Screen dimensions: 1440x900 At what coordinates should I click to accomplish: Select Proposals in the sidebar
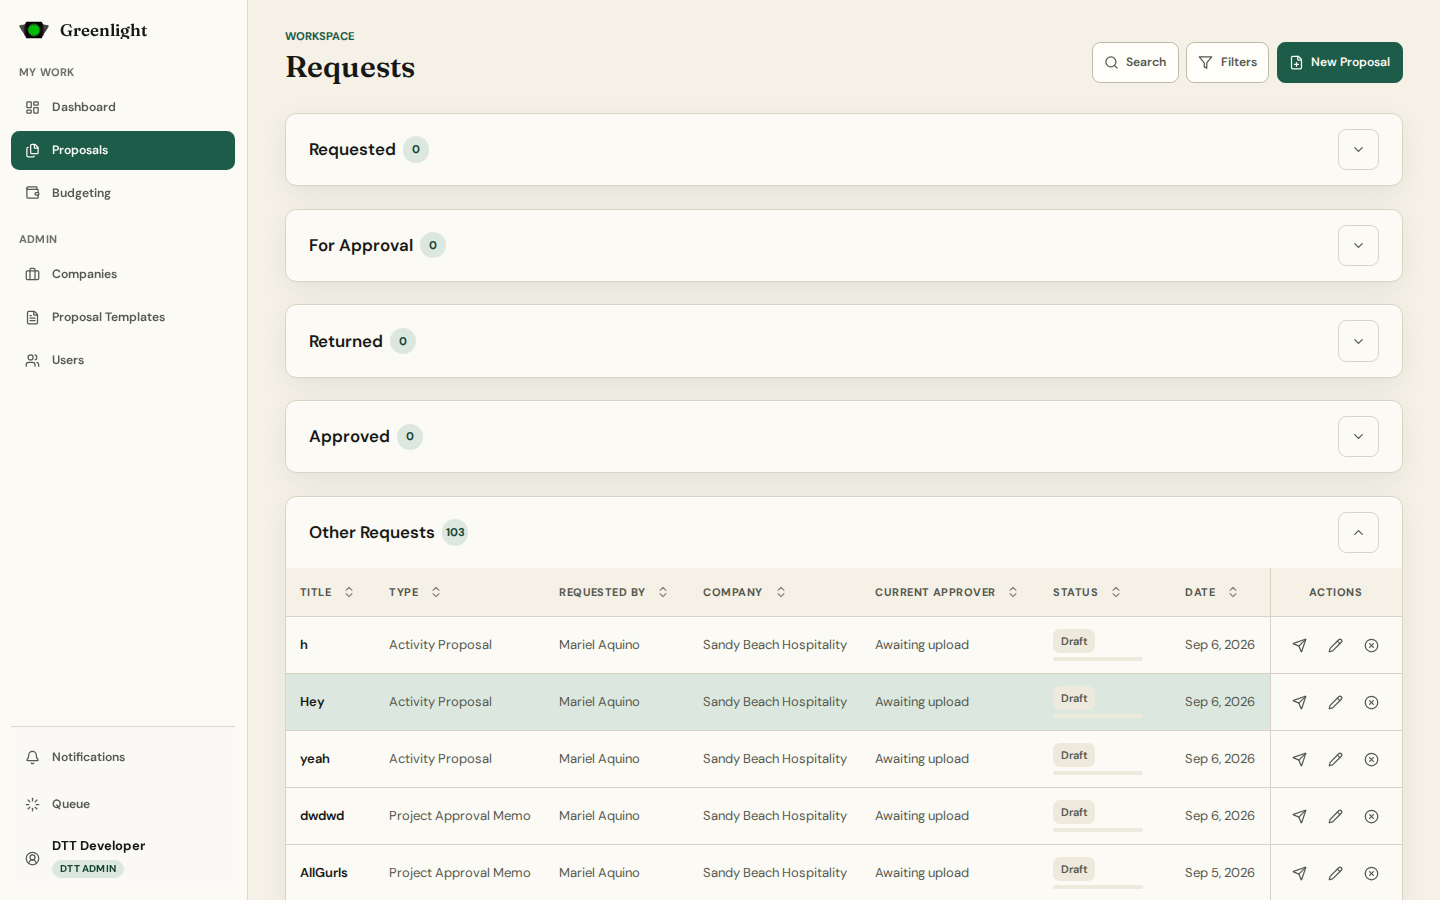[123, 150]
